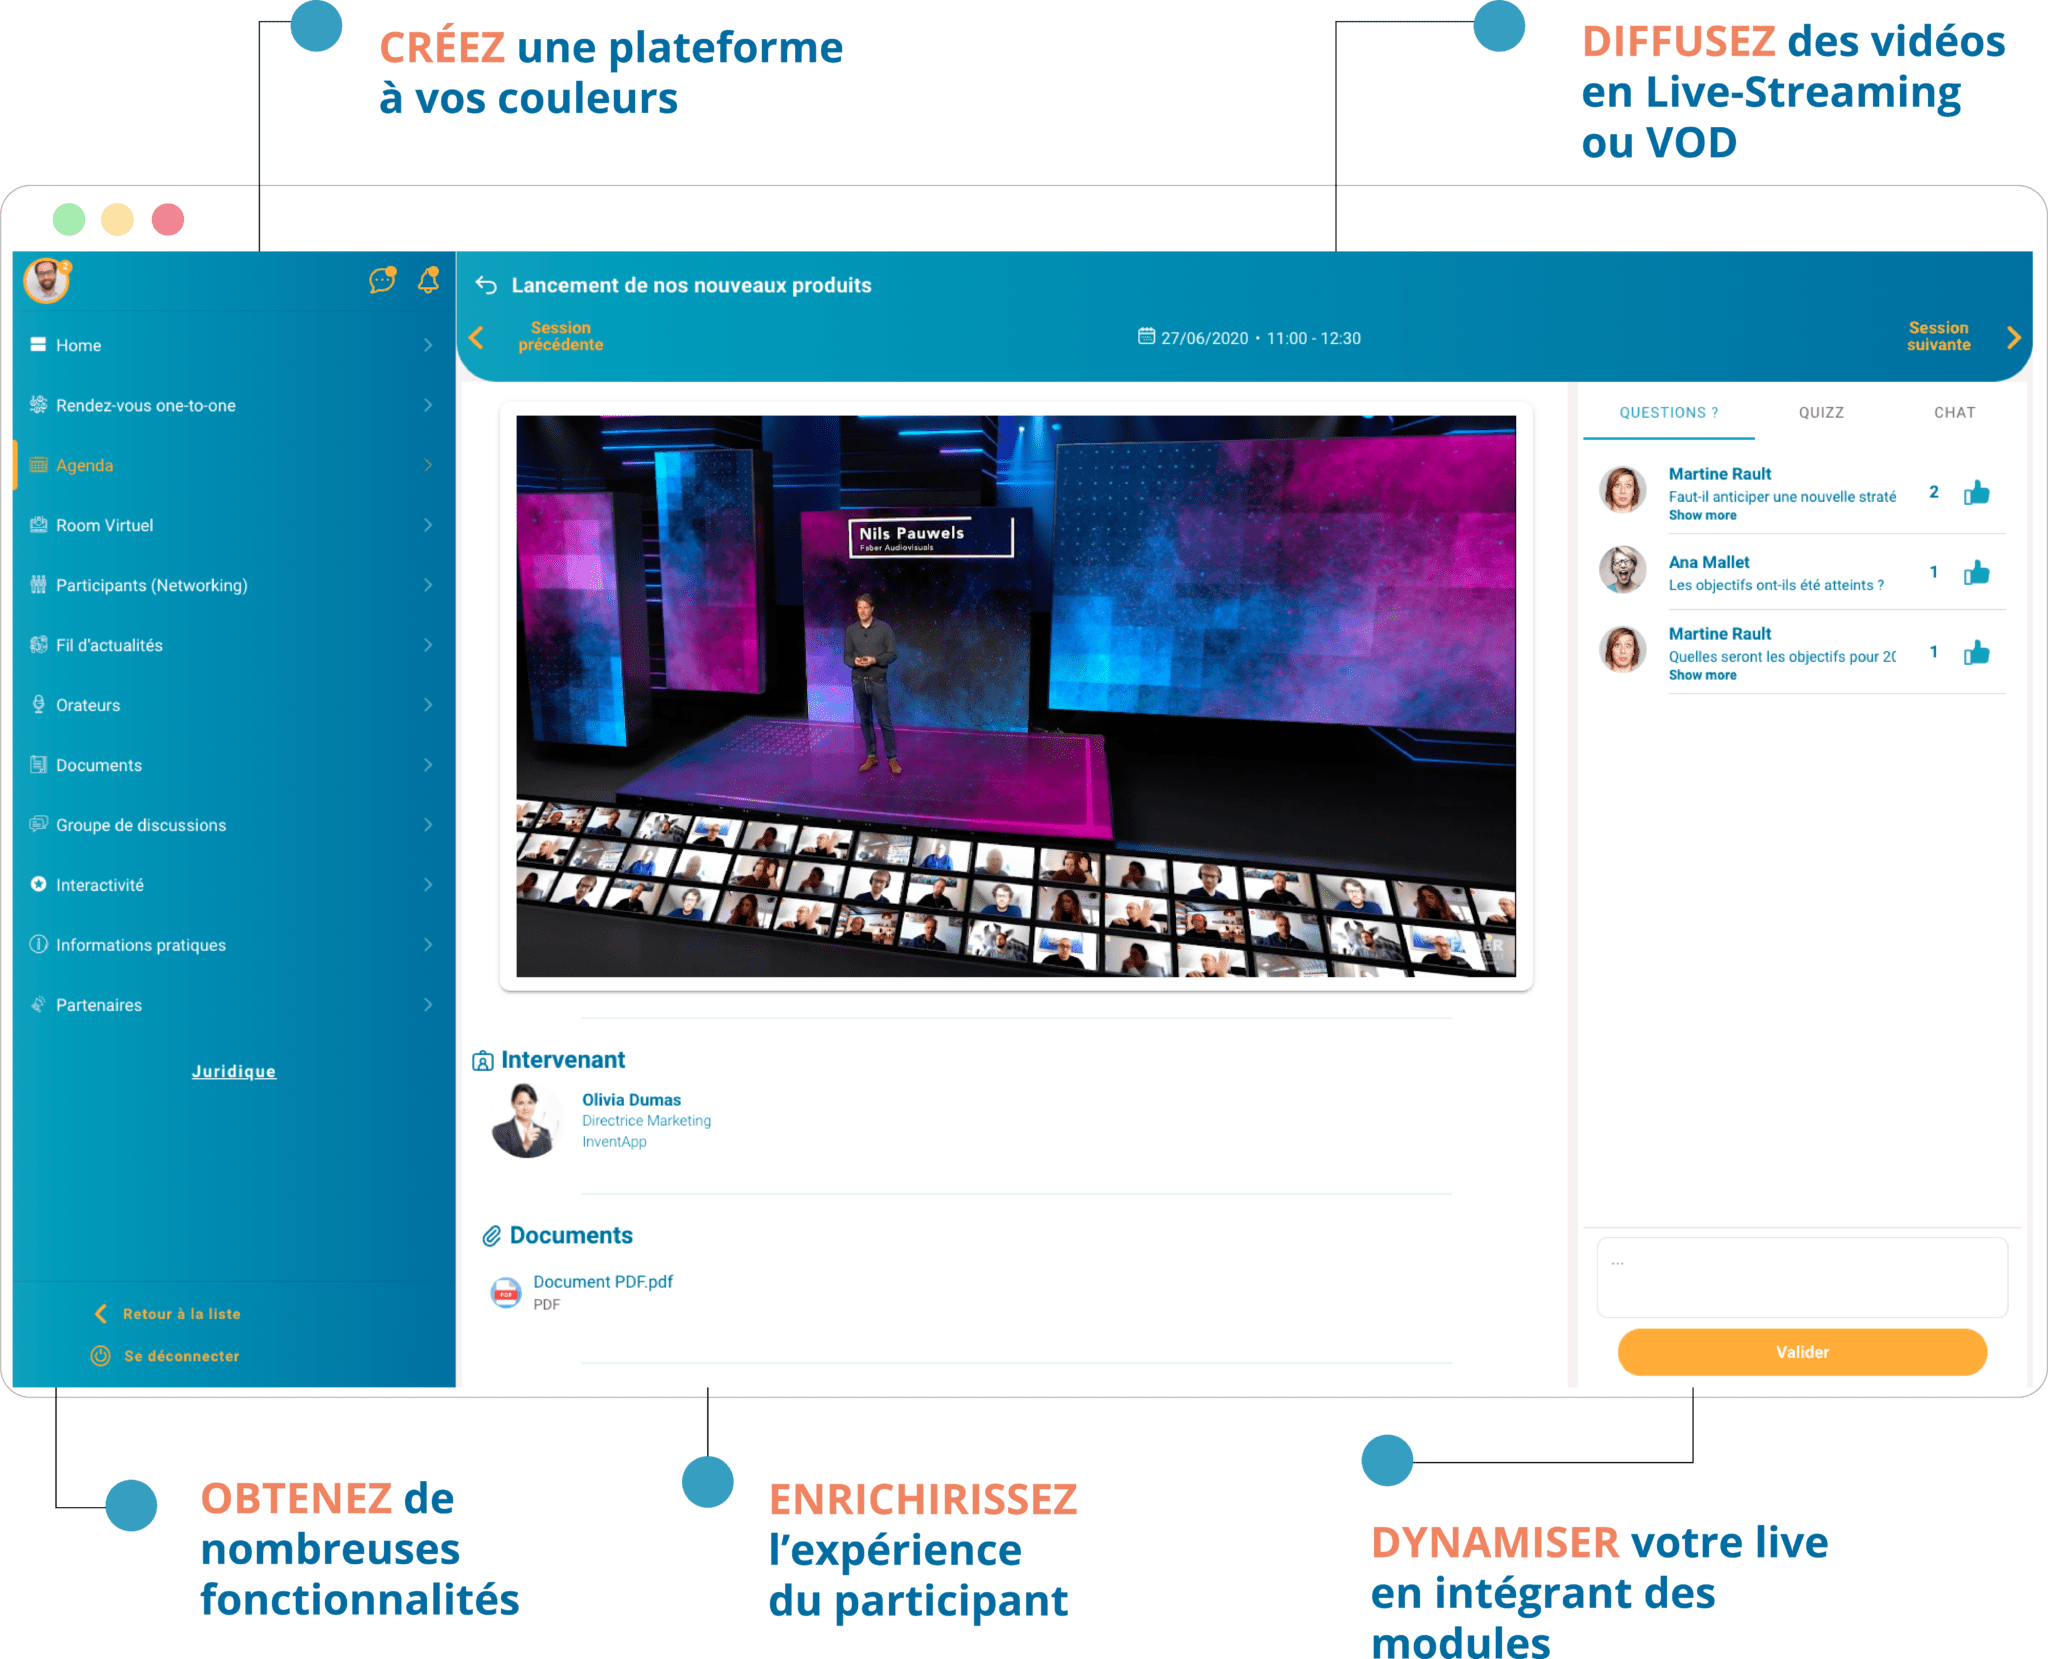Expand the Documents sidebar chevron

(428, 765)
